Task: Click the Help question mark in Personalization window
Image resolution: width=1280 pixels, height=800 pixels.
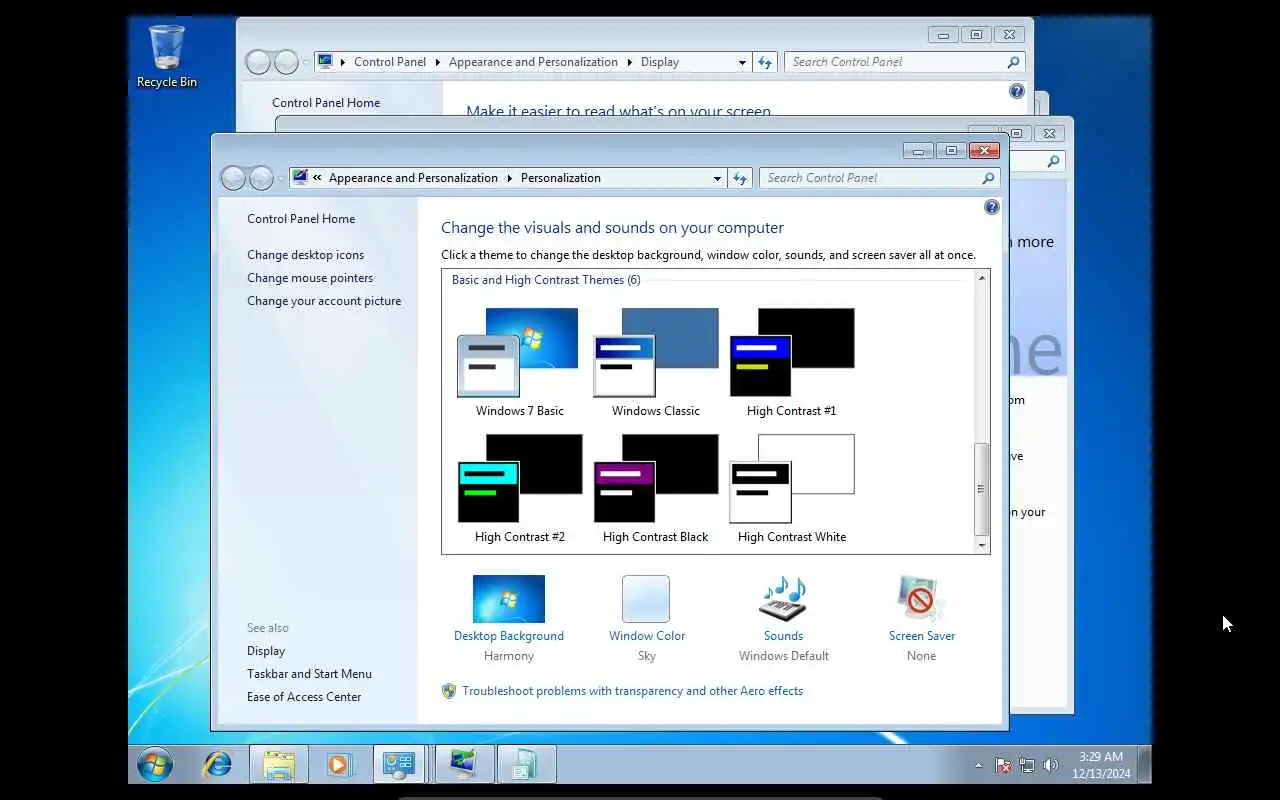Action: pos(992,207)
